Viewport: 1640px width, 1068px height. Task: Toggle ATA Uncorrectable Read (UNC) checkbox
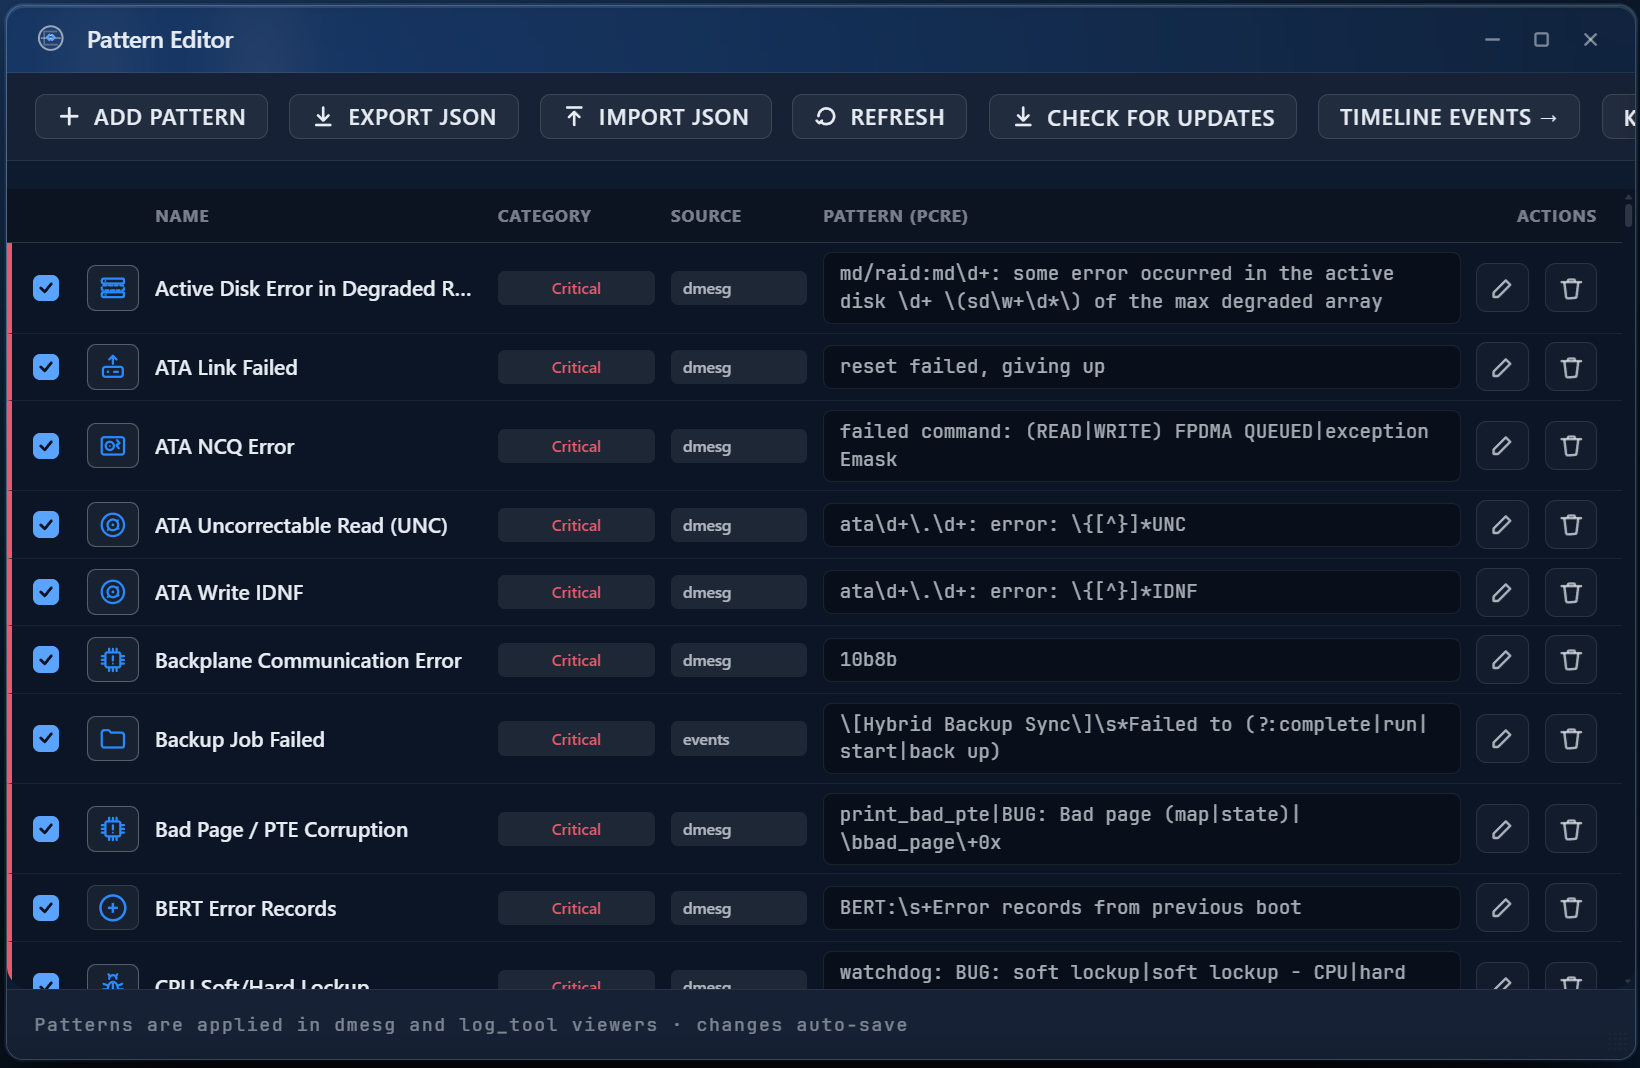coord(46,525)
